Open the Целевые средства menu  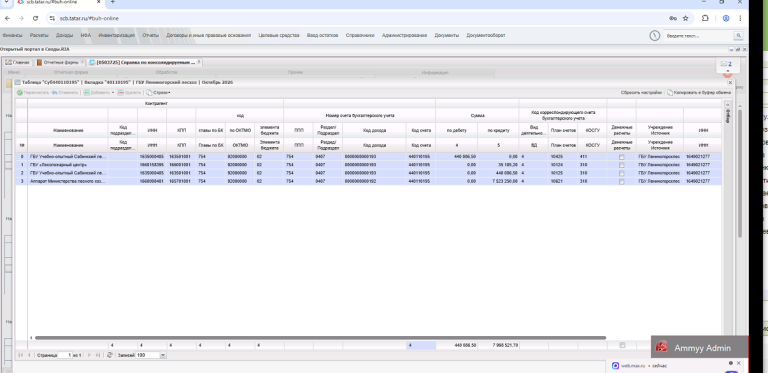(279, 35)
